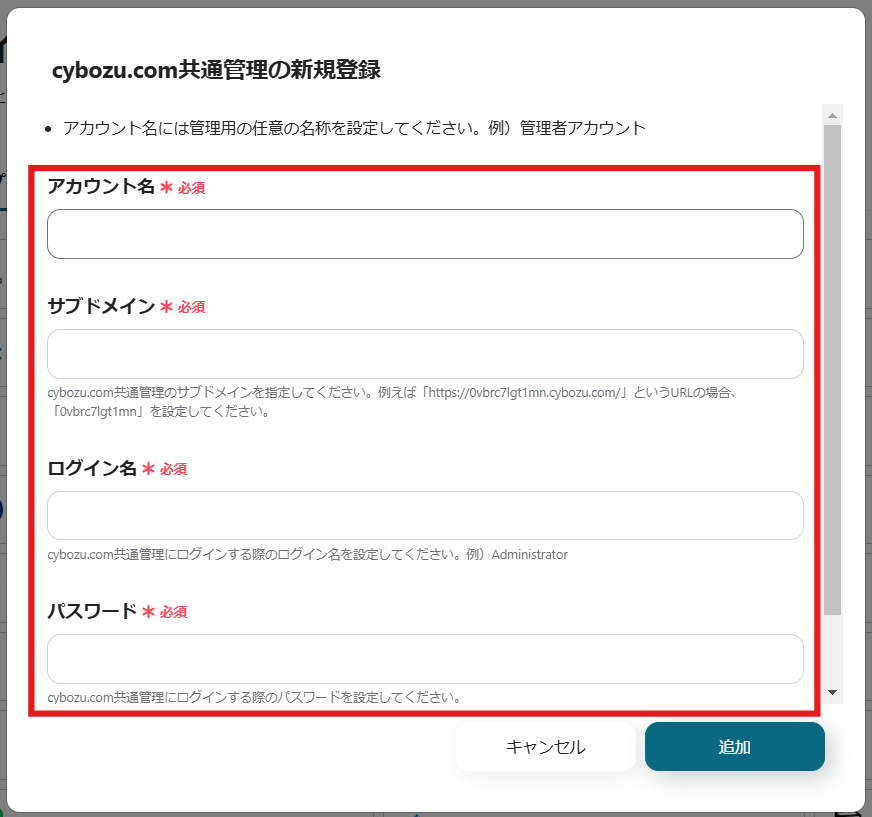Click the 追加 button
The image size is (872, 817).
pos(735,746)
